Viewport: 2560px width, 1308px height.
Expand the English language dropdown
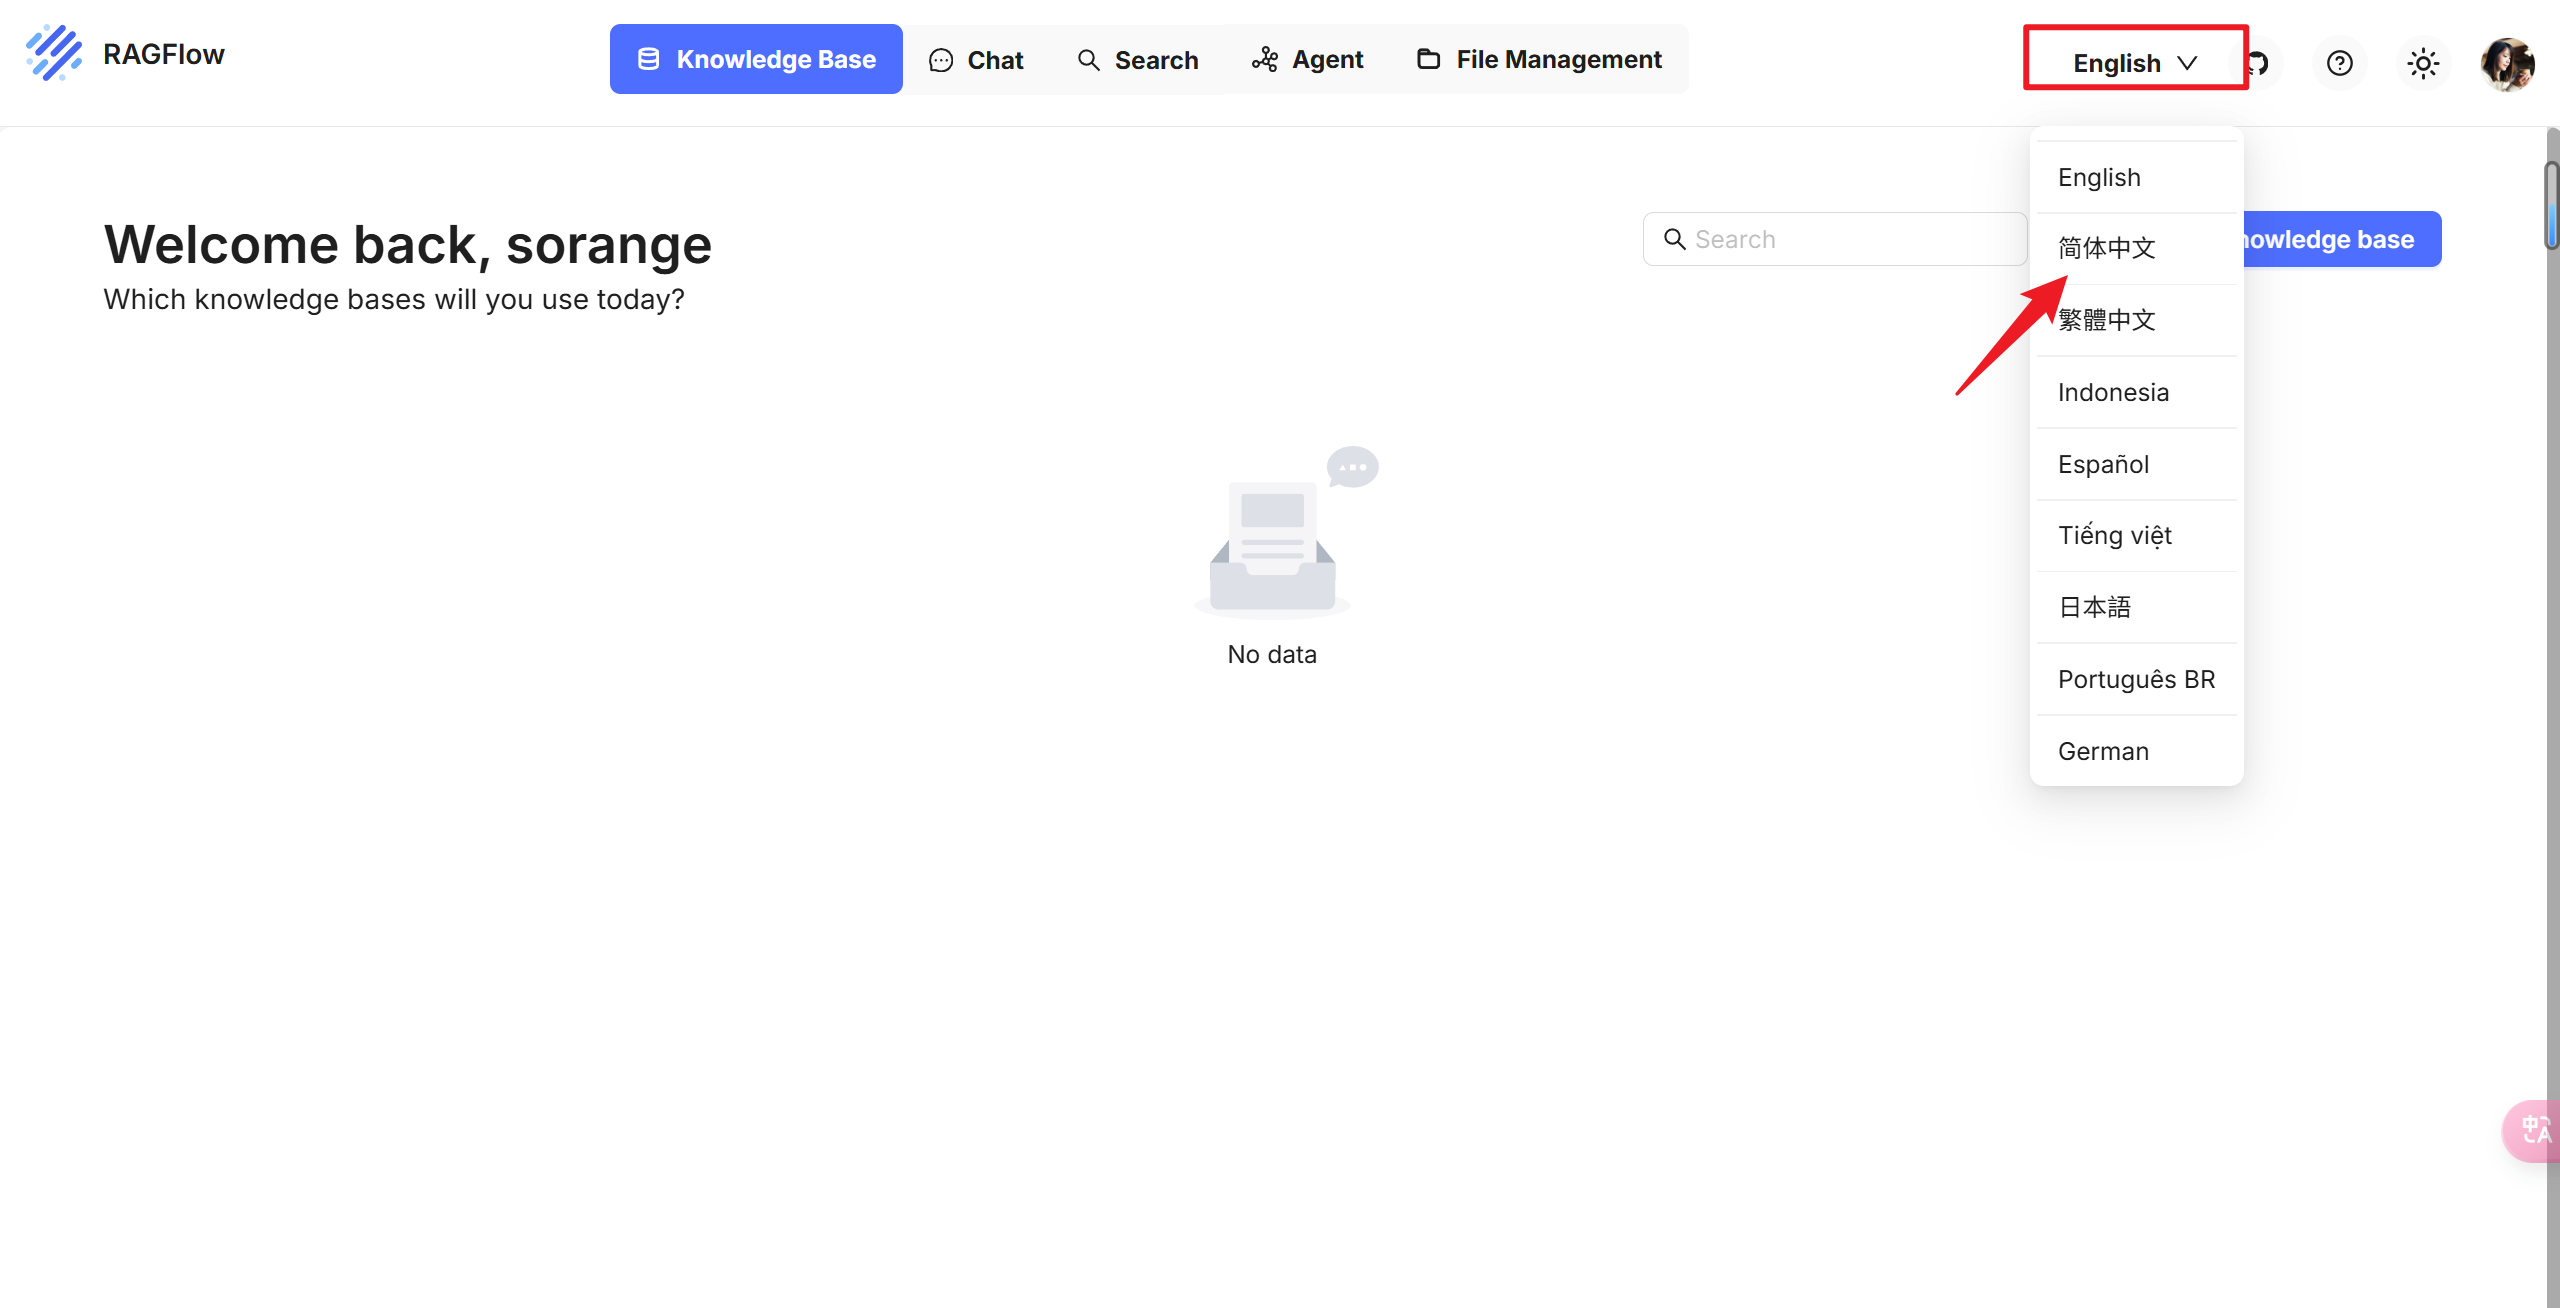coord(2135,63)
